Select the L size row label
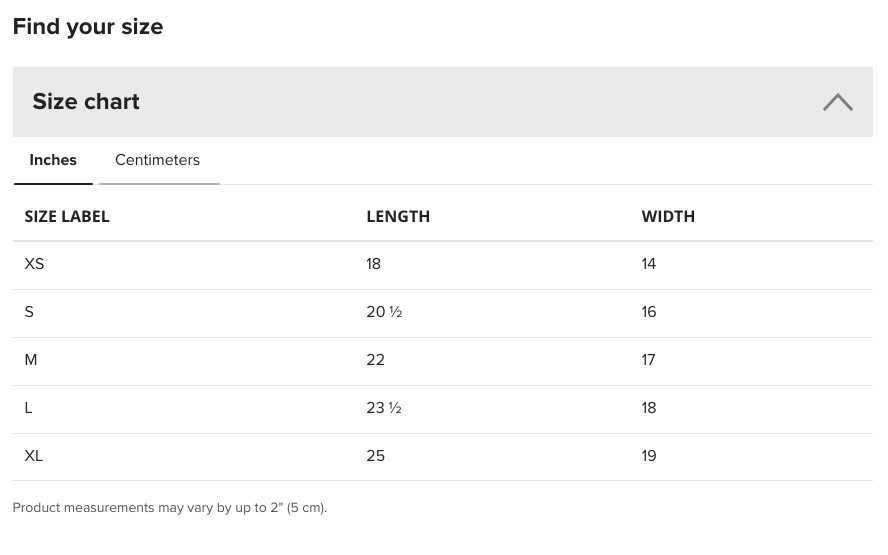Image resolution: width=888 pixels, height=555 pixels. coord(28,408)
